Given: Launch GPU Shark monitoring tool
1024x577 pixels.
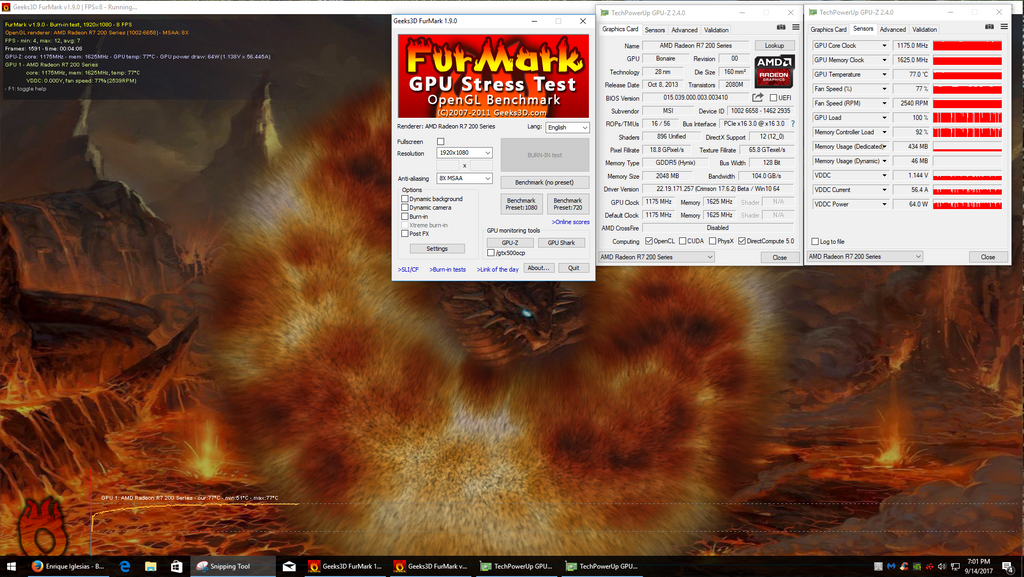Looking at the screenshot, I should 561,242.
